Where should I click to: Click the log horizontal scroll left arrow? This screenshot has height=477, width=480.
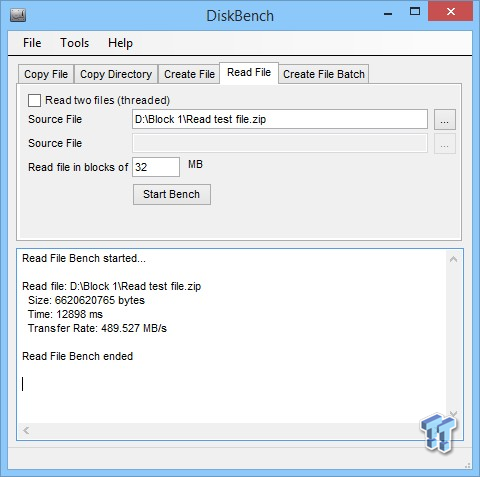[26, 431]
